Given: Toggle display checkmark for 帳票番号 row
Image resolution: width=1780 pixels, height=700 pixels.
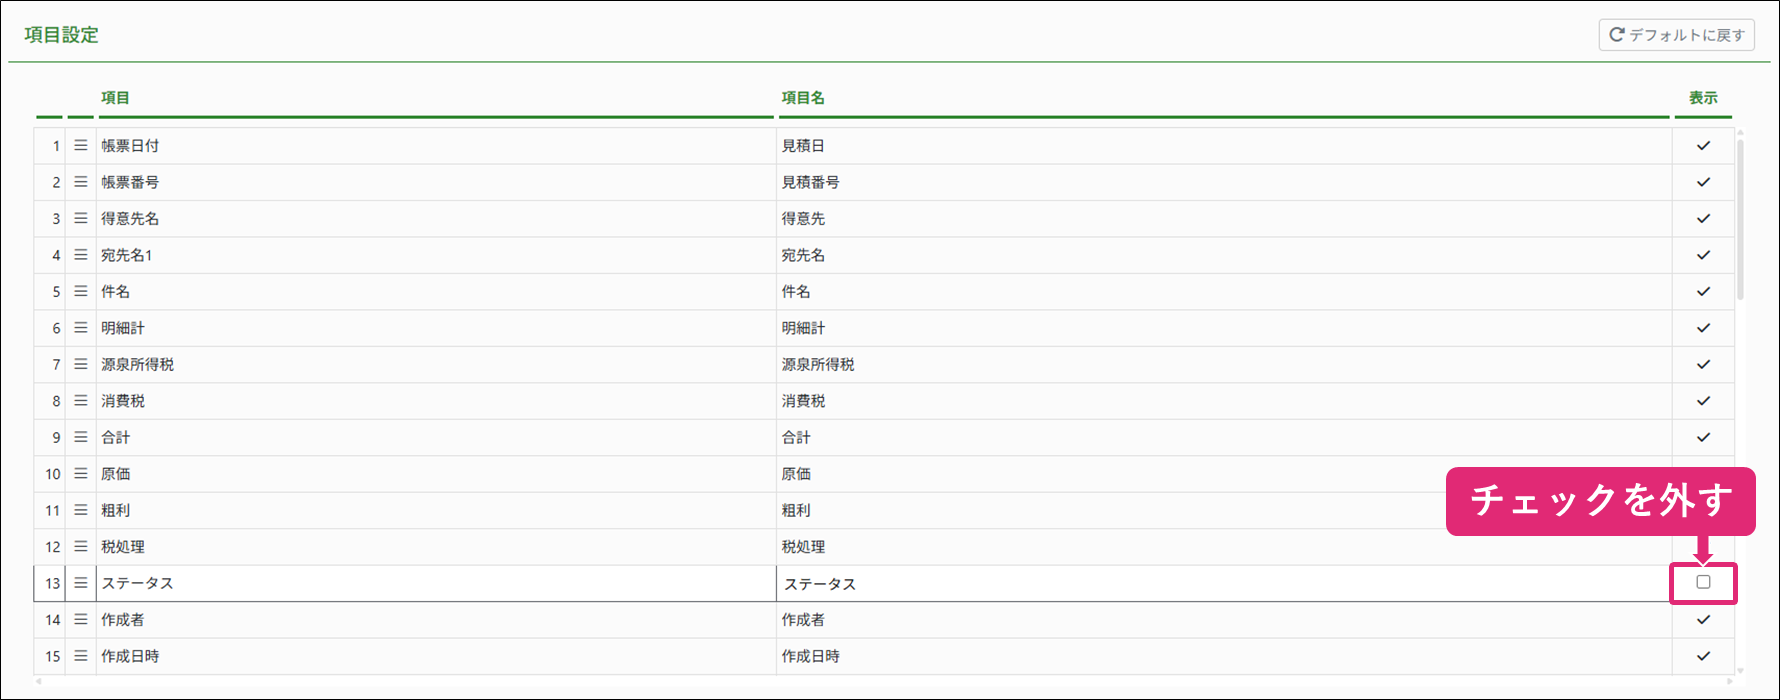Looking at the screenshot, I should pyautogui.click(x=1703, y=182).
